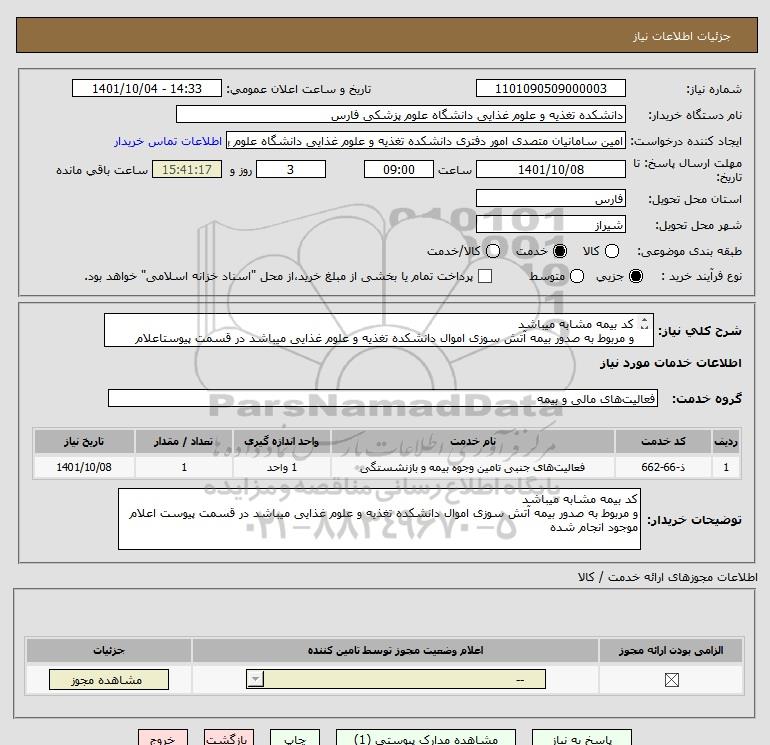Open اطلاعات تماس خریدار link
Viewport: 770px width, 745px height.
pyautogui.click(x=168, y=141)
